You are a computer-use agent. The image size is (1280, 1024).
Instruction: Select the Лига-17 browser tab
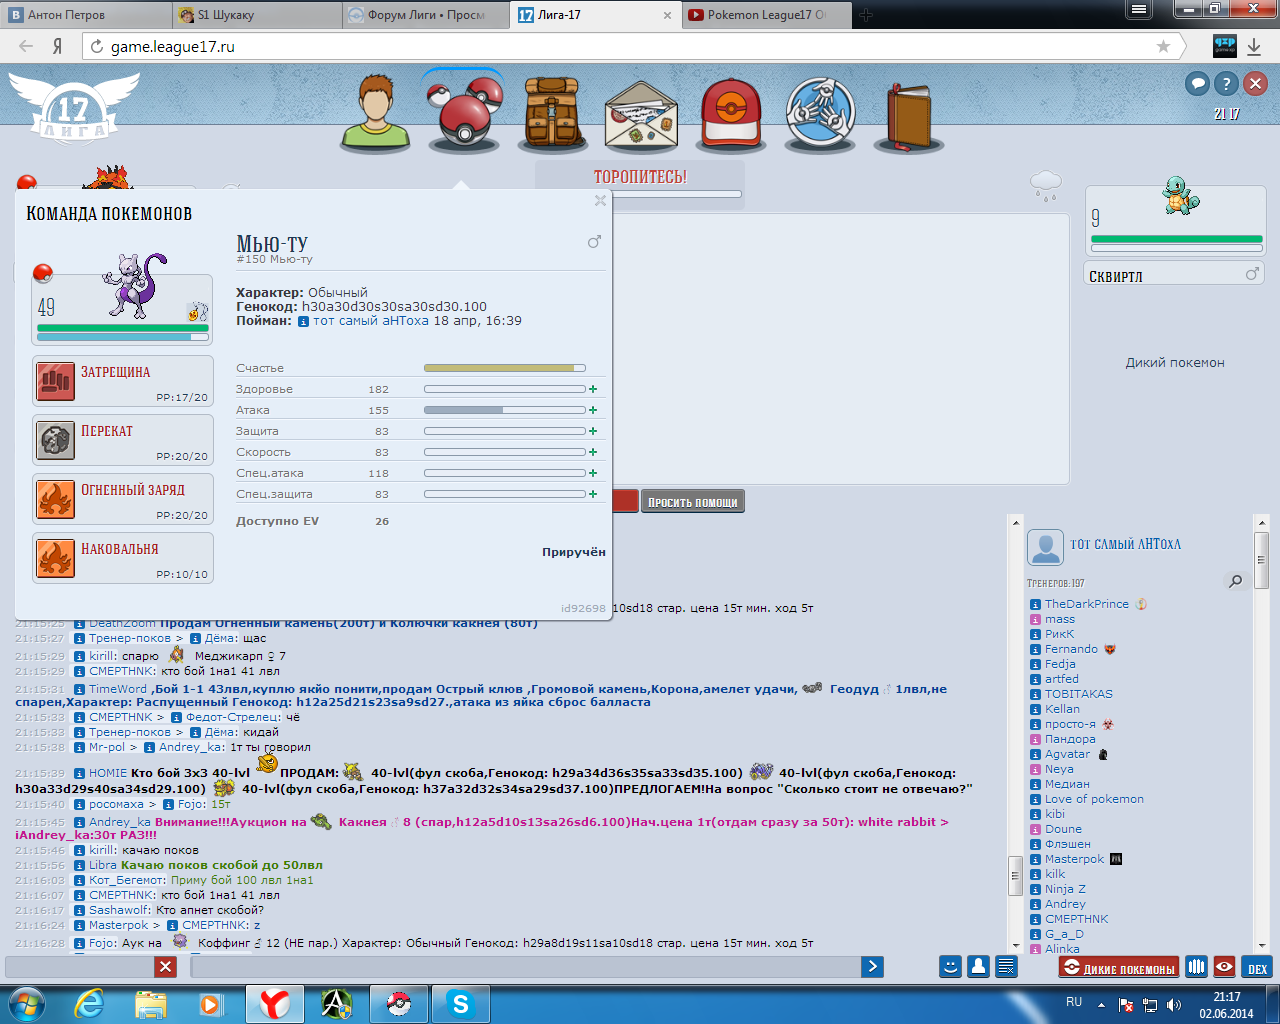point(594,15)
